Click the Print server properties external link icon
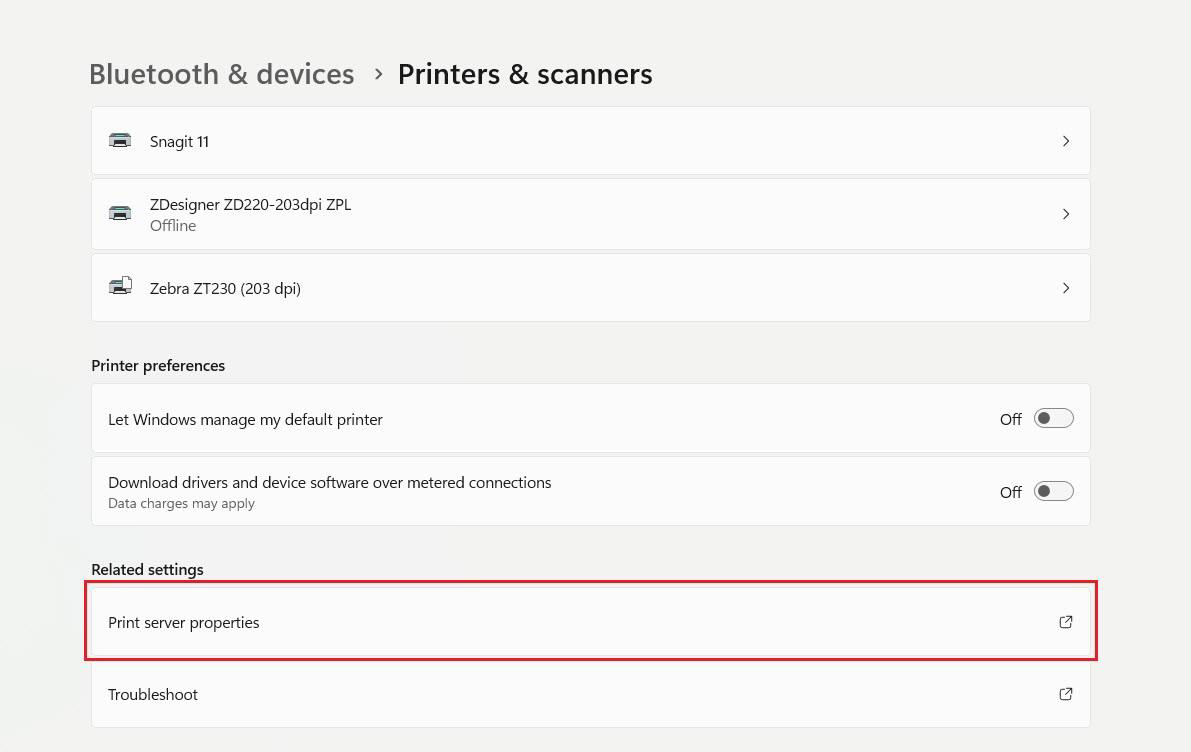This screenshot has width=1191, height=752. (x=1066, y=622)
